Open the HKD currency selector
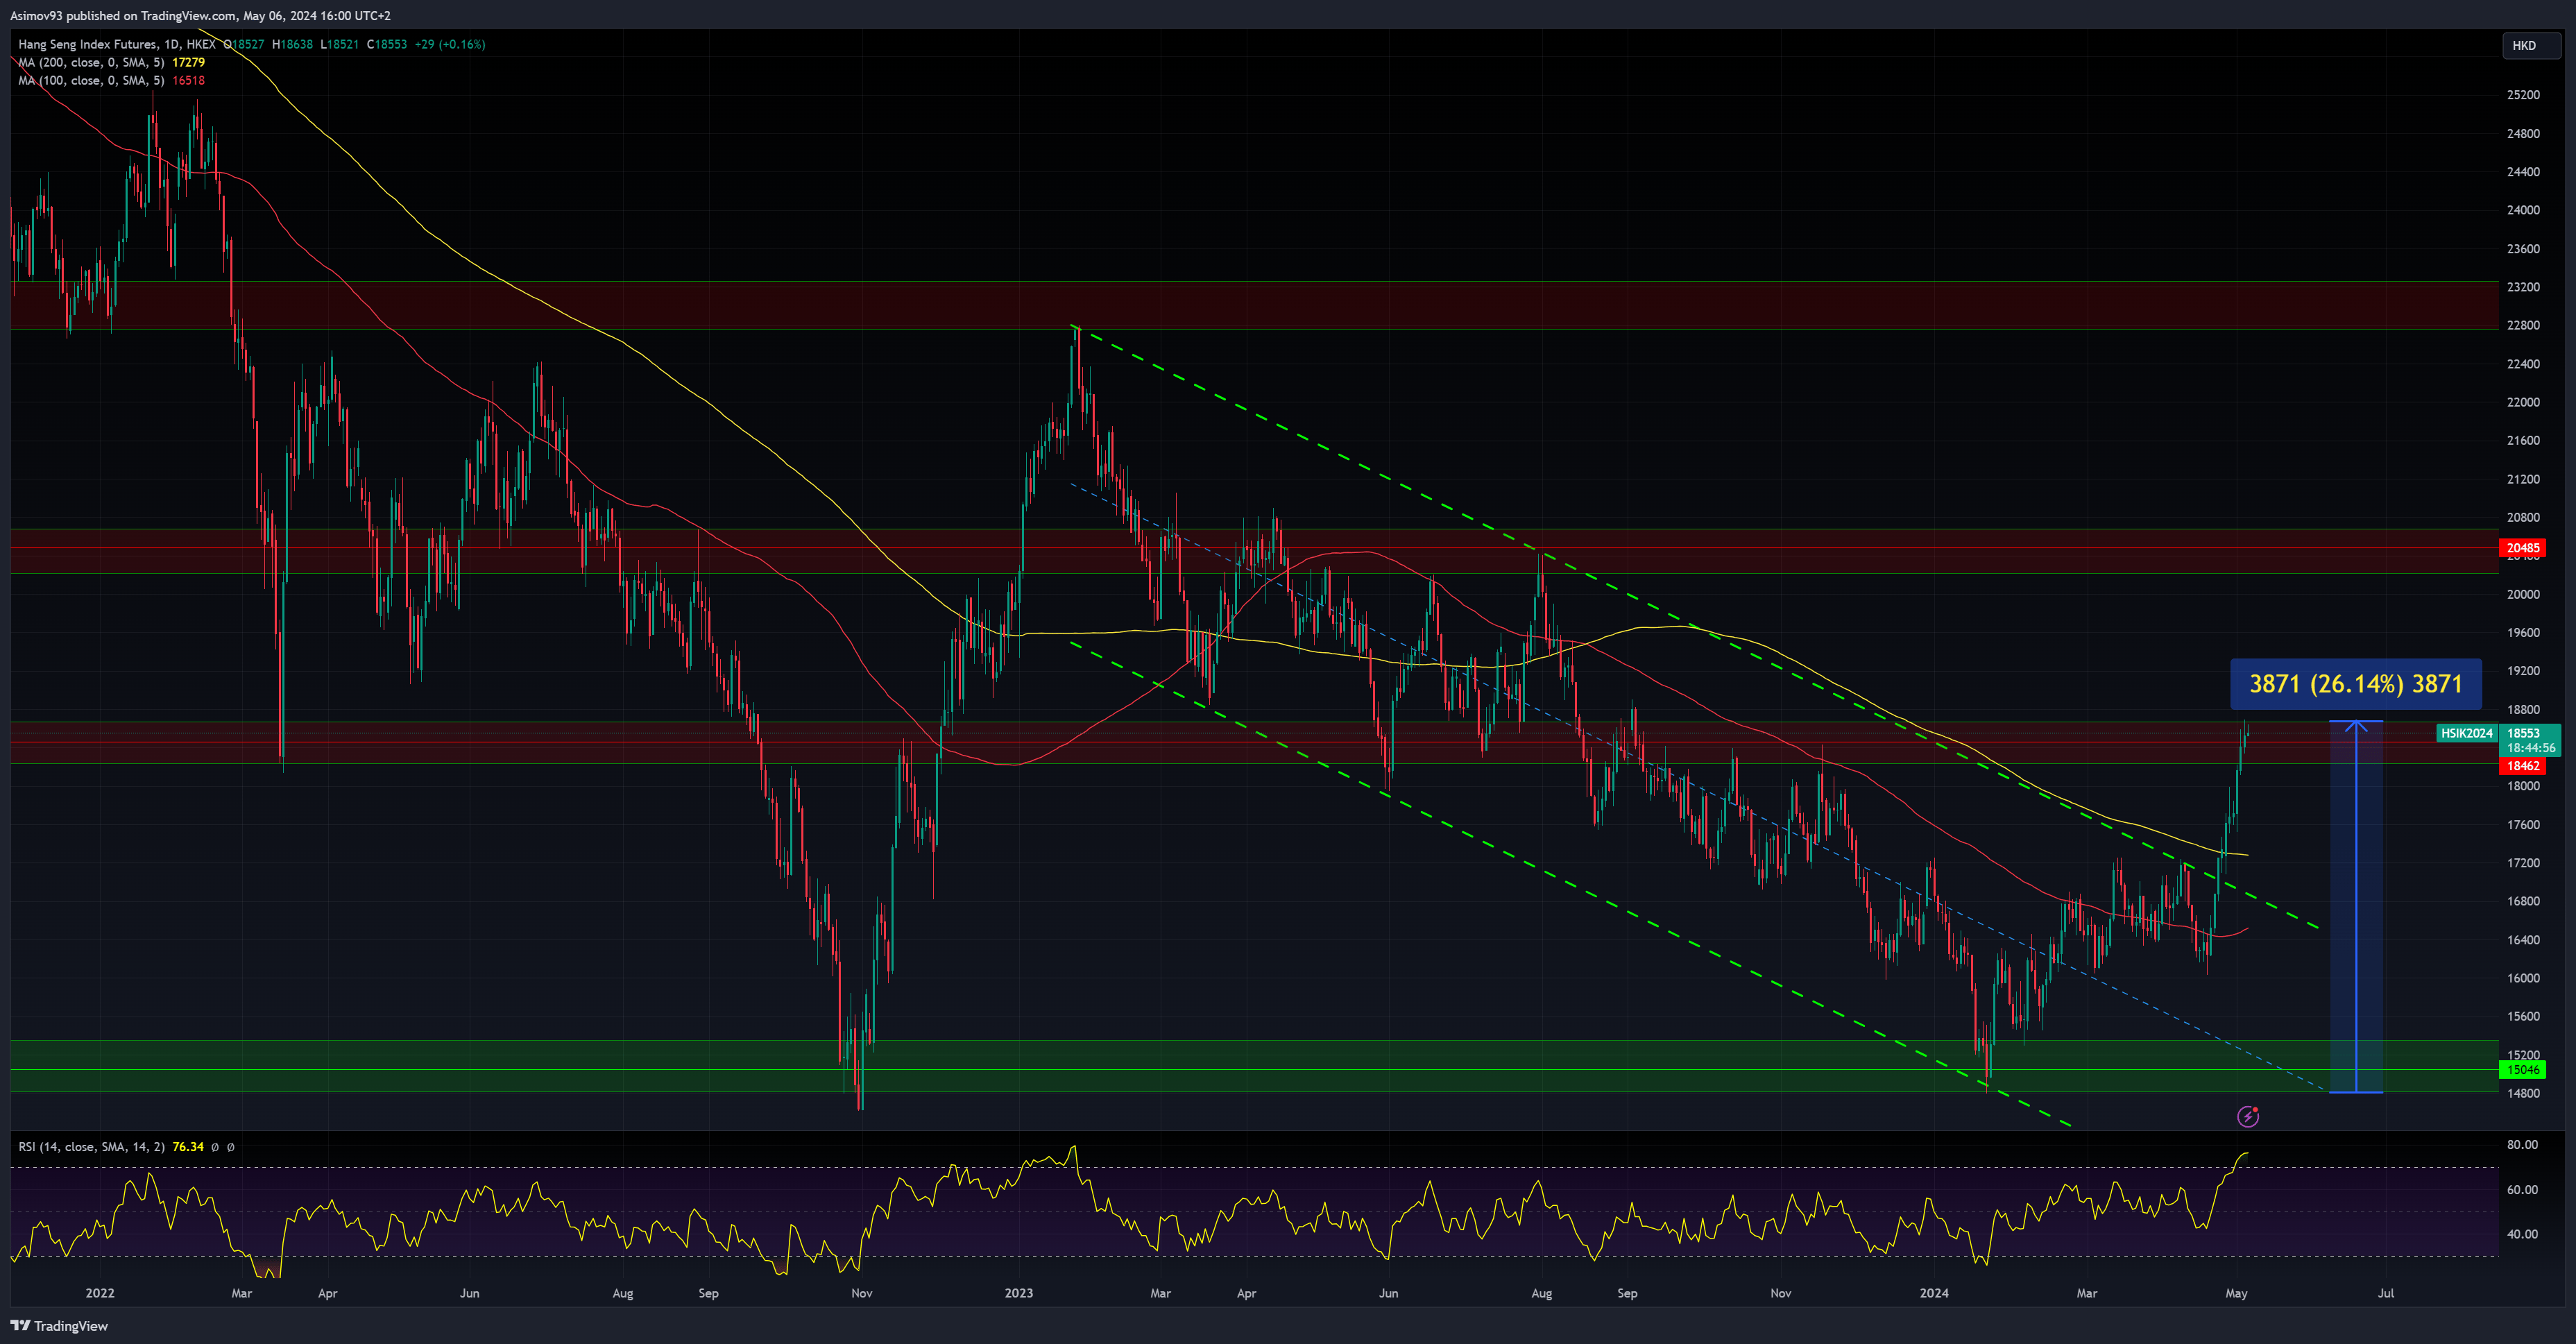This screenshot has height=1344, width=2576. (2531, 45)
